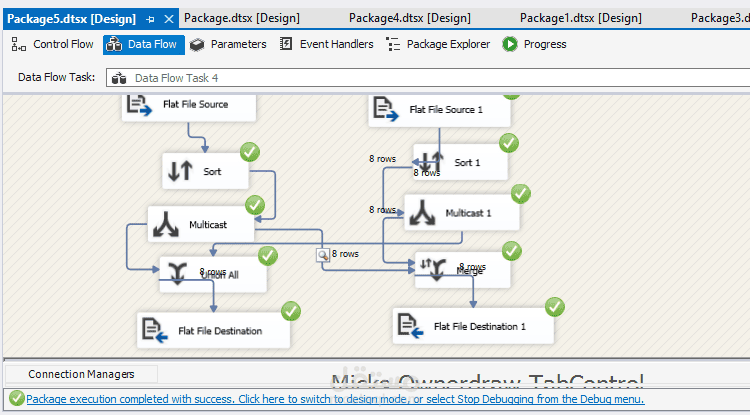Click the Multicast 1 label text
750x415 pixels.
468,213
